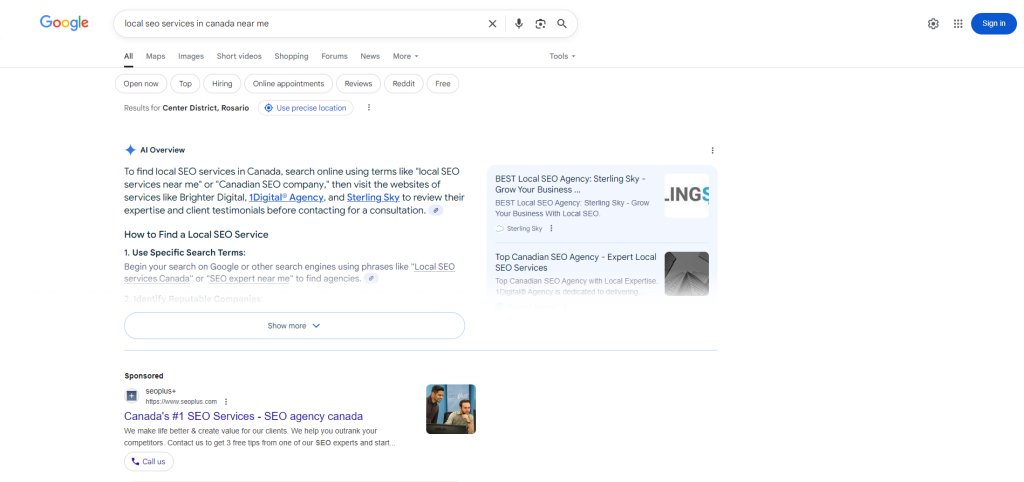The height and width of the screenshot is (482, 1024).
Task: Apply the Open now filter chip
Action: [x=141, y=84]
